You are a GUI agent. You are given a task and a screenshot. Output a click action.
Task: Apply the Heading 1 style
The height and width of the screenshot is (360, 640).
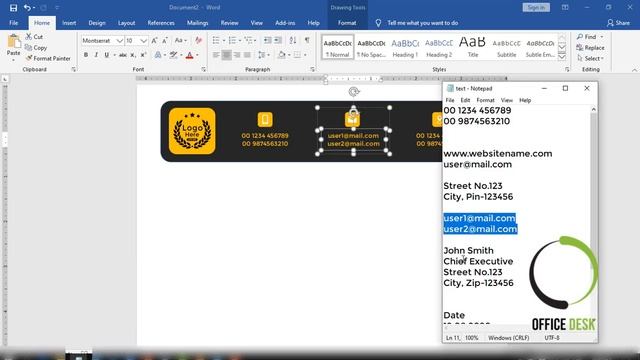click(405, 47)
